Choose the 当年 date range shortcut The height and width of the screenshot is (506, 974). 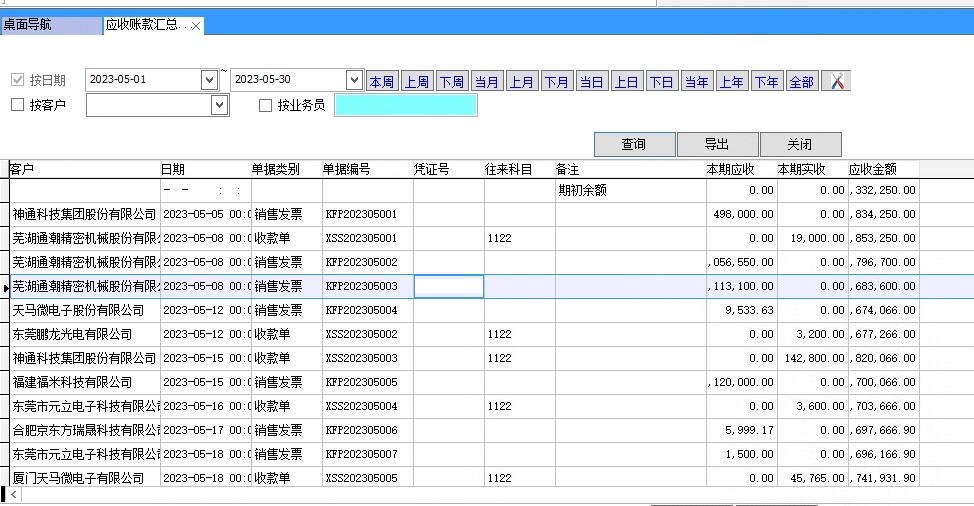tap(696, 82)
